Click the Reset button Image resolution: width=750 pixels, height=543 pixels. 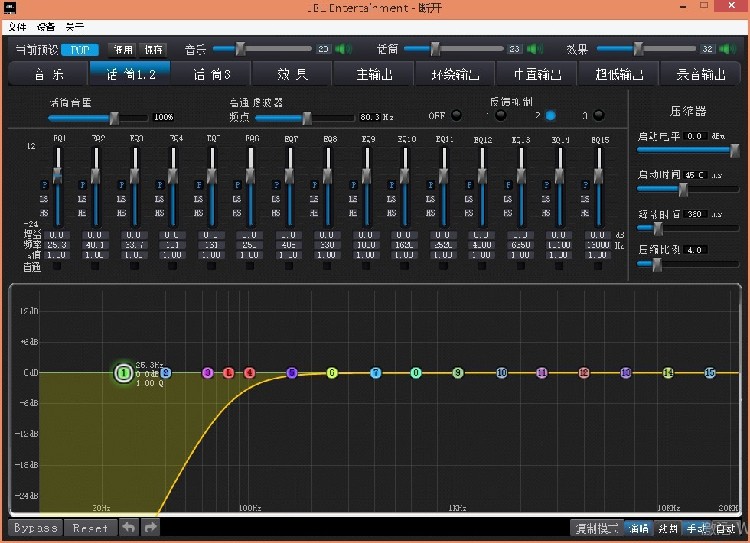[x=90, y=528]
